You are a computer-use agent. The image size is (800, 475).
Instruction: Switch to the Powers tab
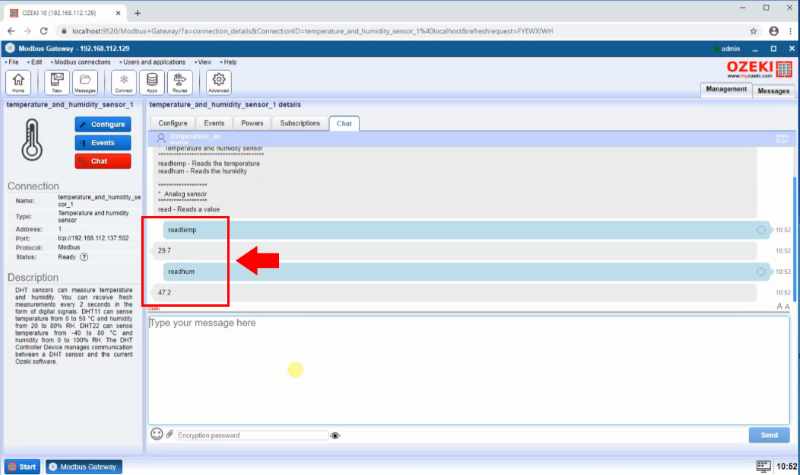click(252, 123)
